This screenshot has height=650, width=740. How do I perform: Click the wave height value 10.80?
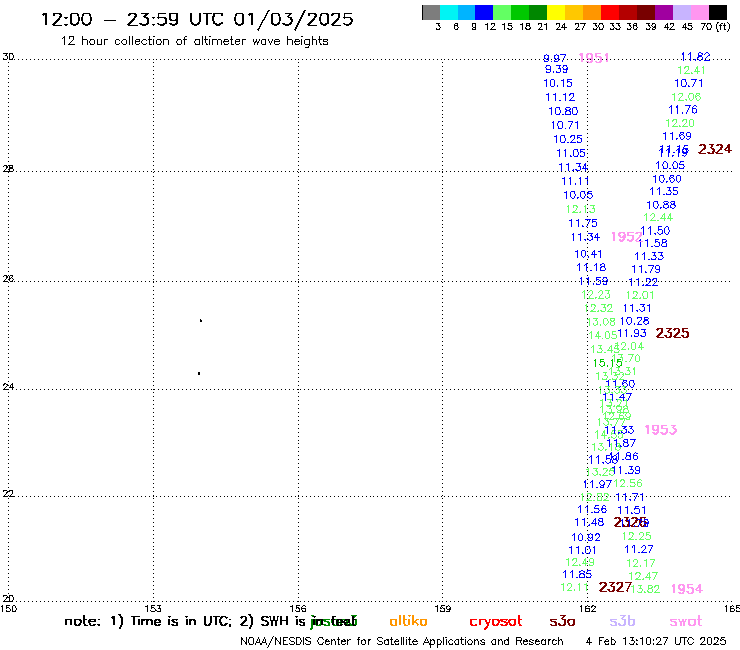tap(563, 111)
